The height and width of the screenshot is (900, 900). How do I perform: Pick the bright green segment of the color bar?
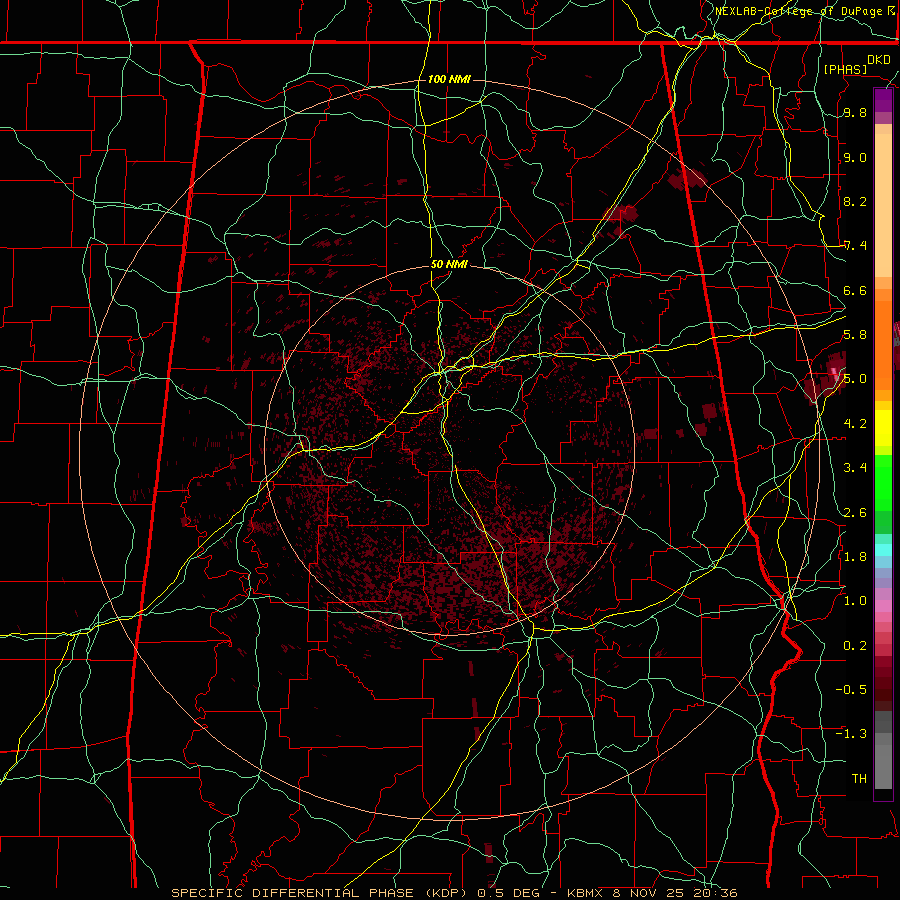tap(883, 483)
